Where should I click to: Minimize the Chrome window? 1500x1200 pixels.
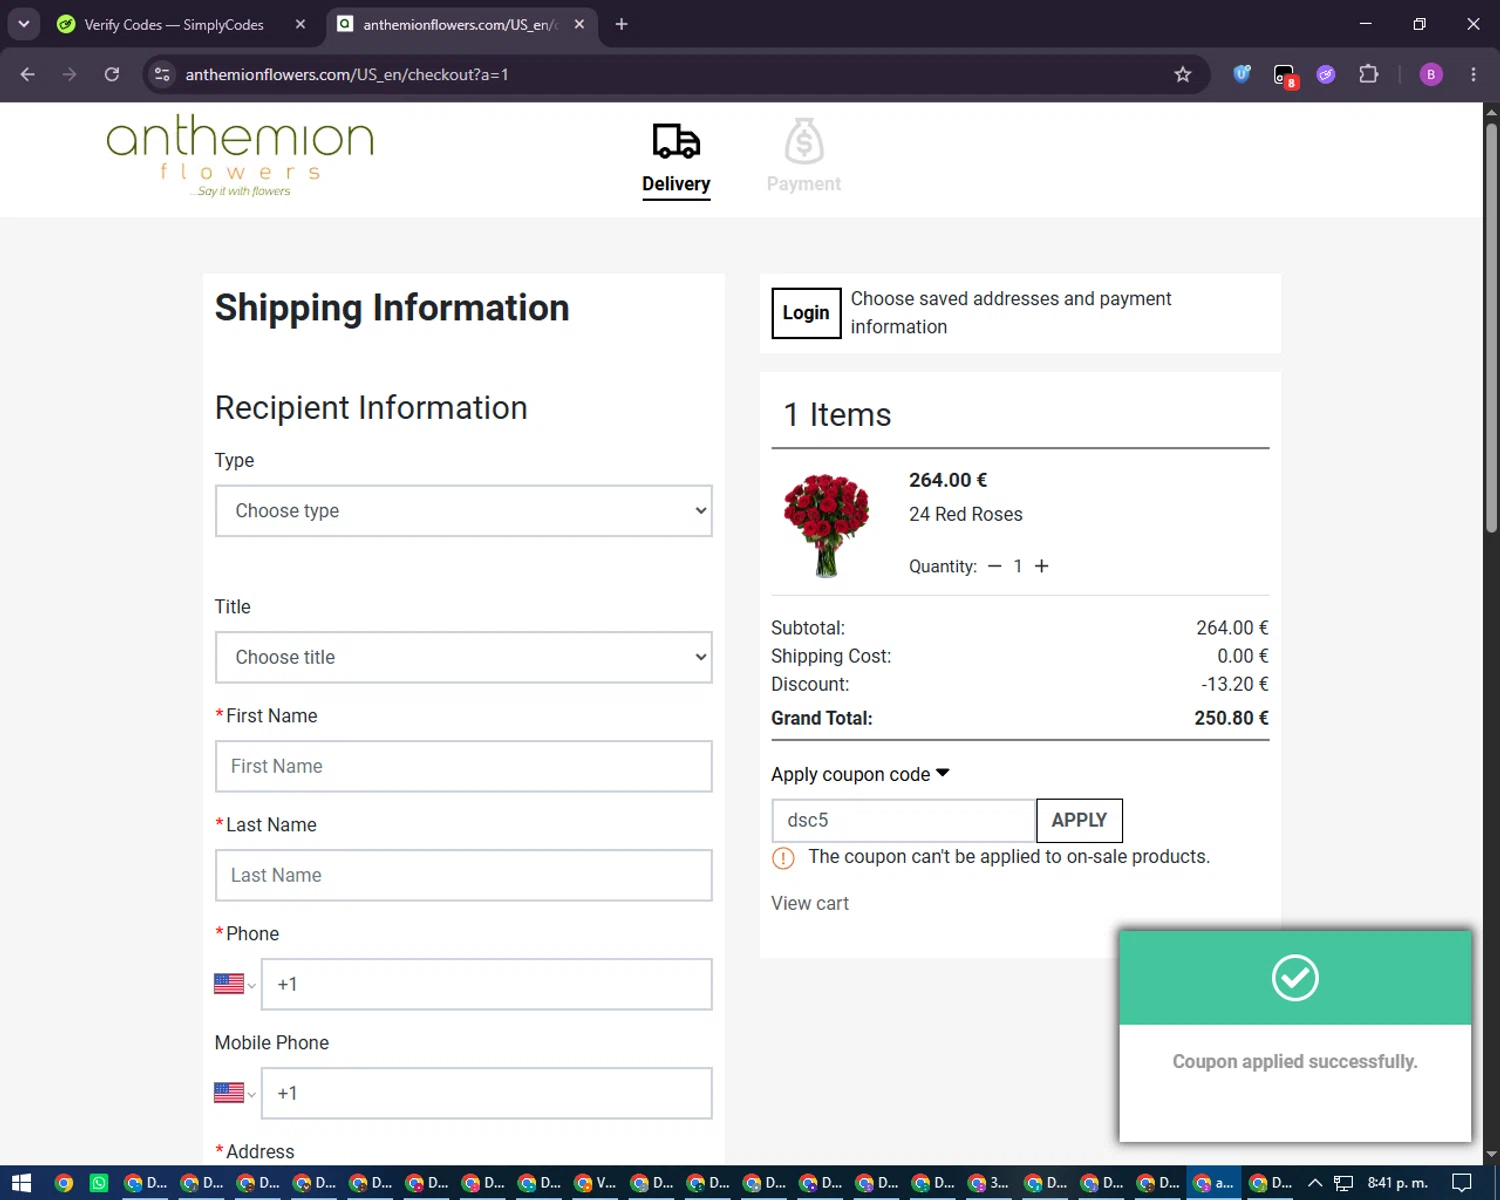click(x=1365, y=24)
